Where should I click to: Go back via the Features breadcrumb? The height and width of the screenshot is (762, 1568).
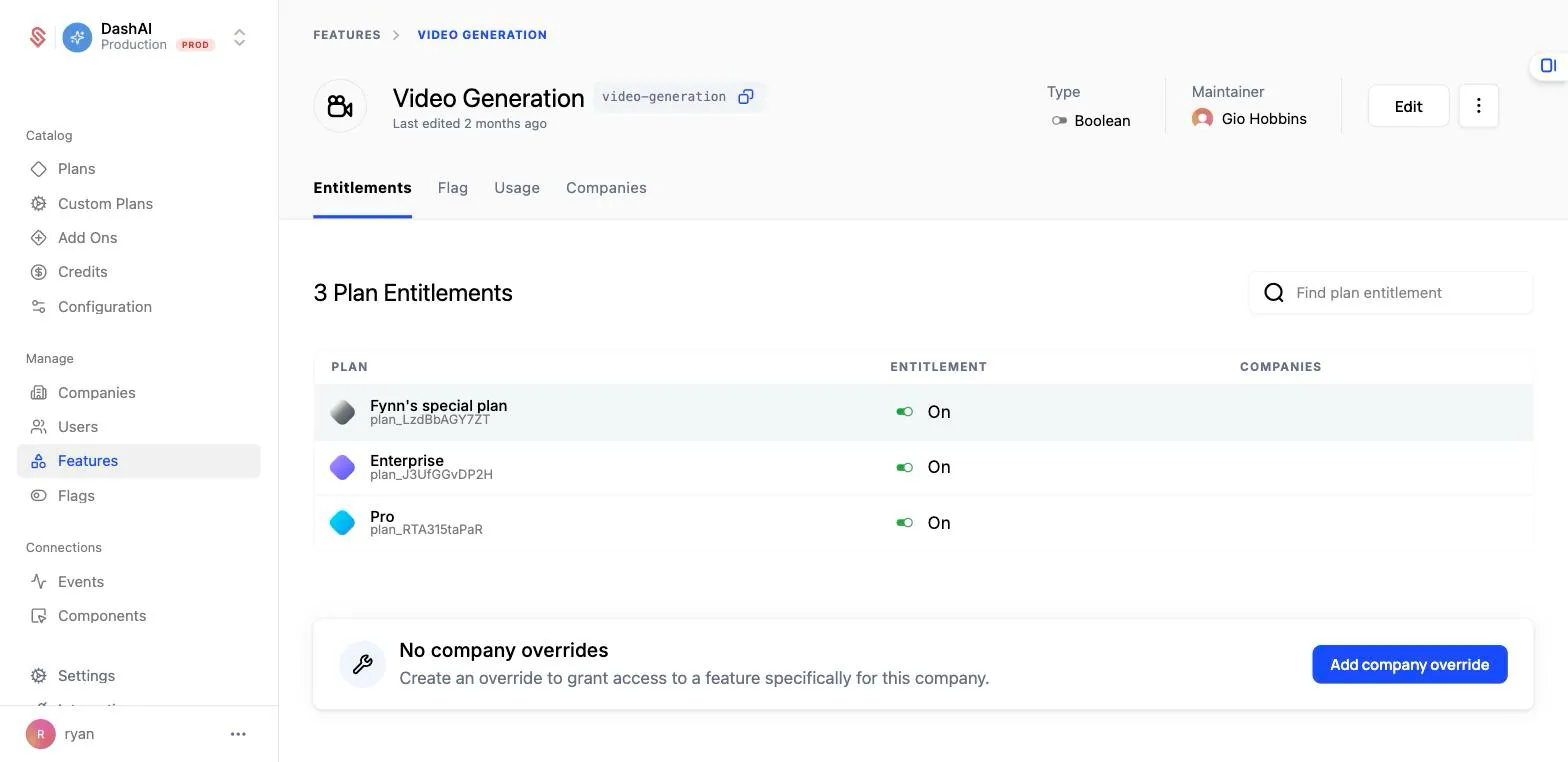347,35
